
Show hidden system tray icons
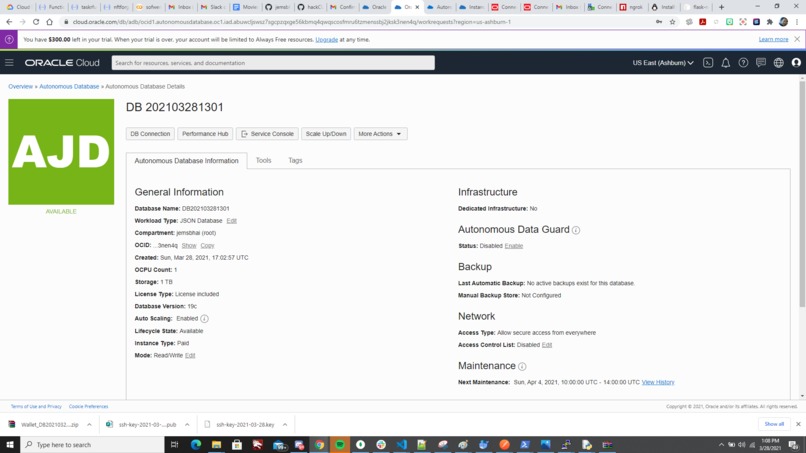click(x=721, y=445)
